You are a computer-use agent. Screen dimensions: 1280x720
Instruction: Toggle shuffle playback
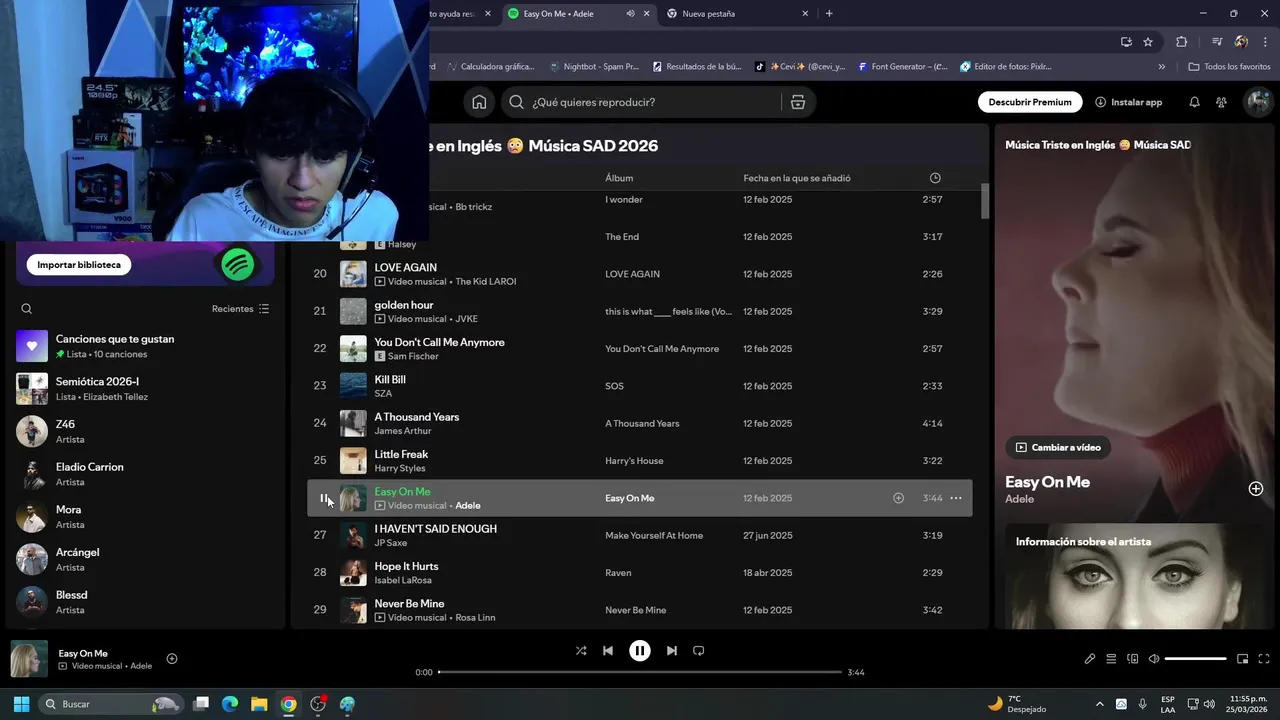click(x=581, y=651)
